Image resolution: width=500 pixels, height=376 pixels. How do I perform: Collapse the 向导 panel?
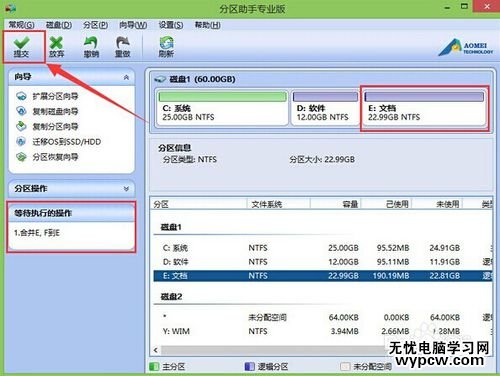click(x=126, y=77)
